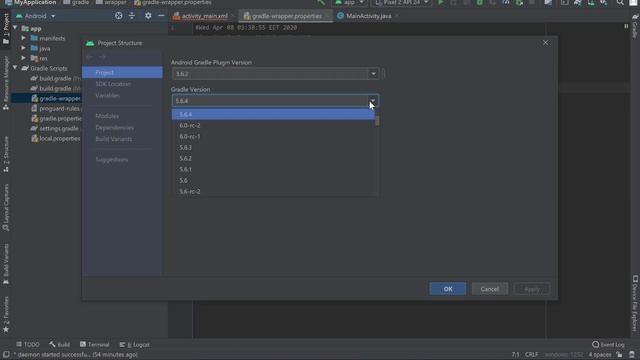The width and height of the screenshot is (640, 360).
Task: Click the collapse all icon in Project panel
Action: click(x=132, y=16)
